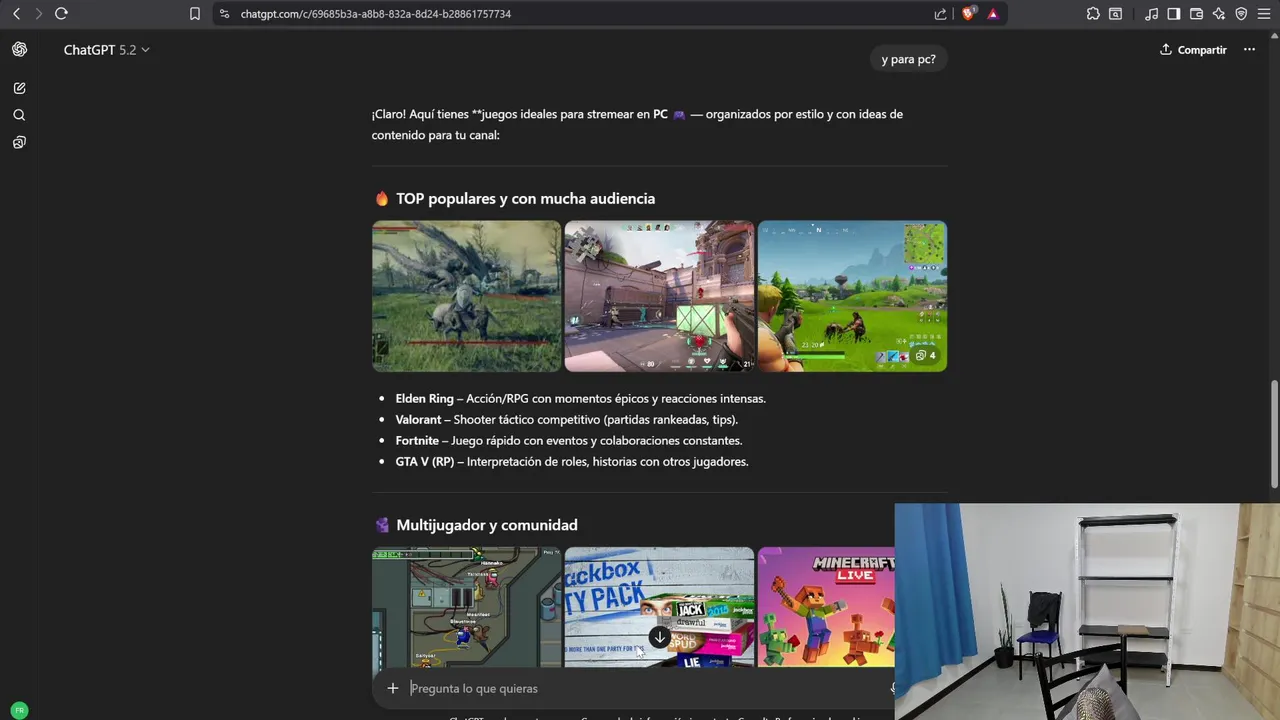Screen dimensions: 1280x720
Task: Open the browser hamburger menu
Action: pyautogui.click(x=1264, y=14)
